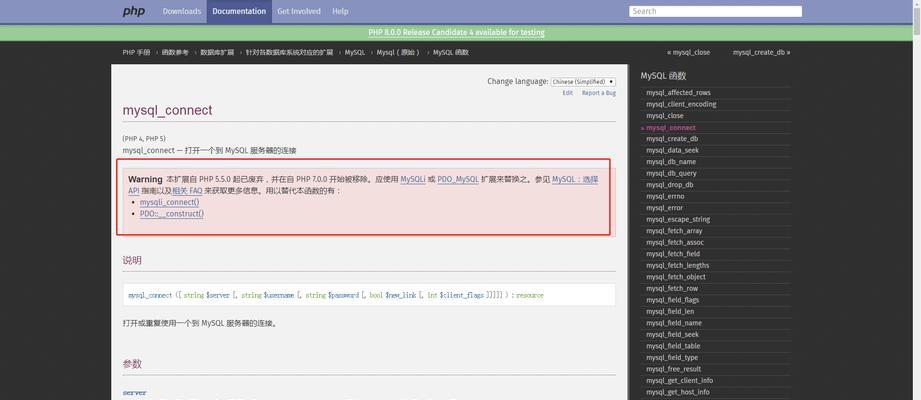Screen dimensions: 921x400
Task: Click the Edit link
Action: pyautogui.click(x=567, y=93)
